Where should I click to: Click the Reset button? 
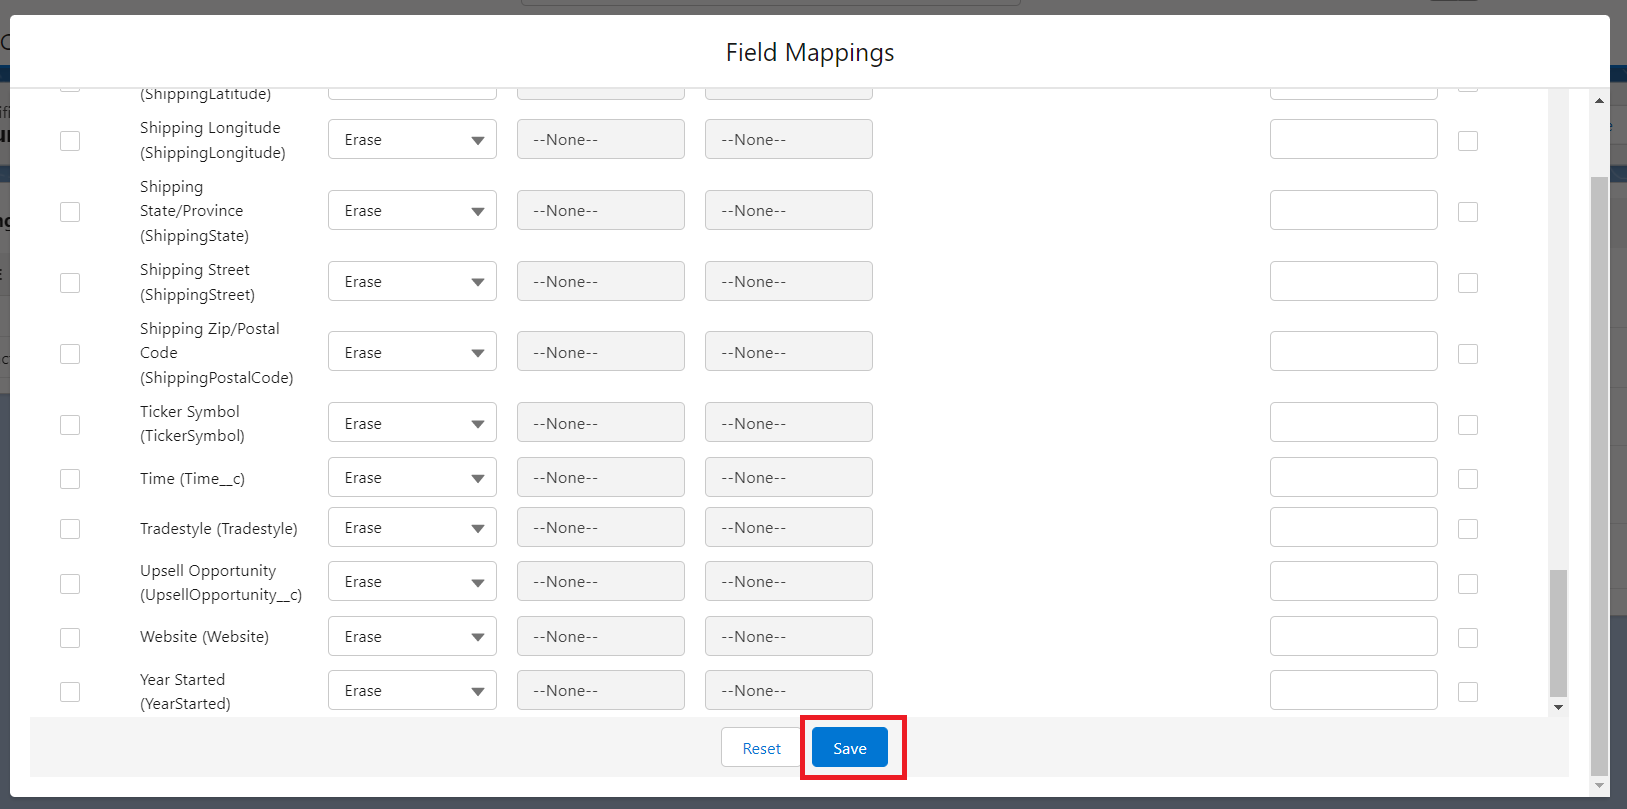(761, 748)
